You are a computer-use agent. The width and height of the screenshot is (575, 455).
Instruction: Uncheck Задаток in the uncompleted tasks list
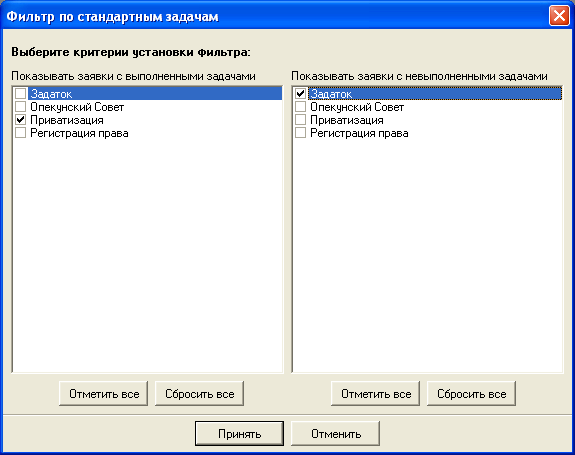(x=300, y=94)
